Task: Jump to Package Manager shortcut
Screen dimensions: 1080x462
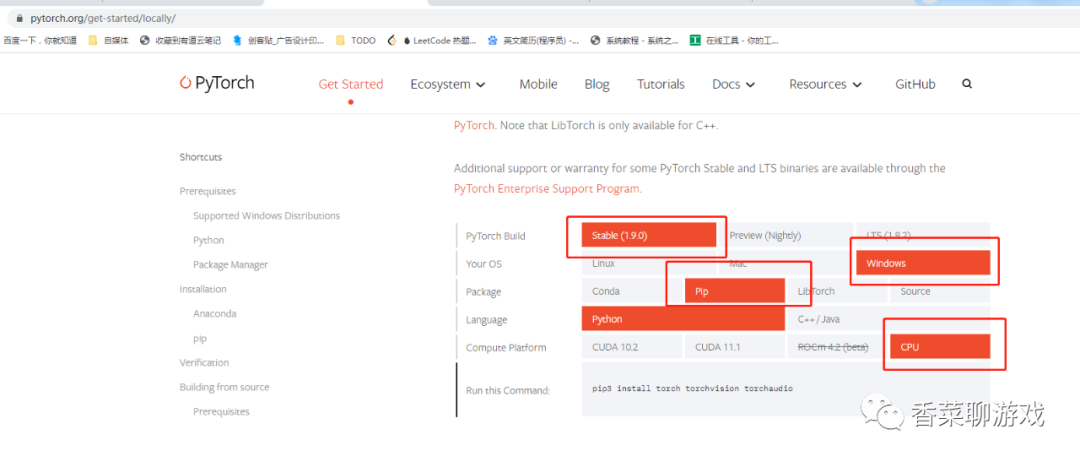Action: (x=230, y=264)
